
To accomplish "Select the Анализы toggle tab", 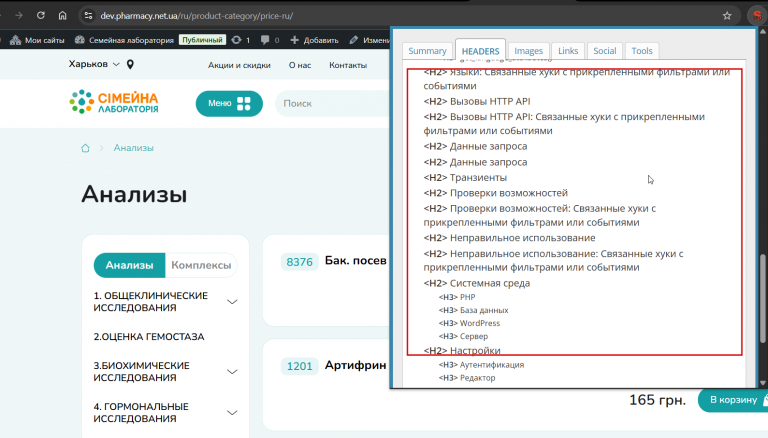I will click(129, 265).
